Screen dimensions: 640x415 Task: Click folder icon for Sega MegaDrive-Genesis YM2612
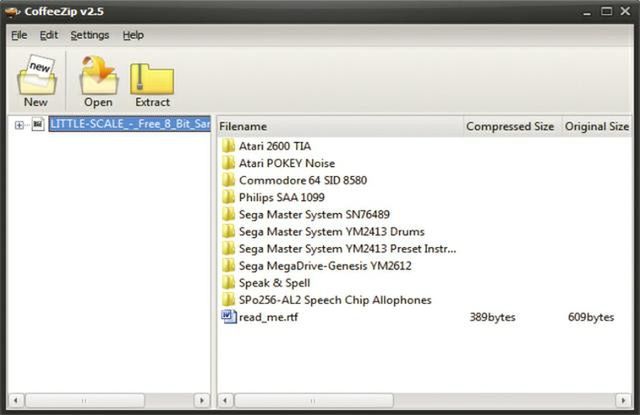pos(229,266)
